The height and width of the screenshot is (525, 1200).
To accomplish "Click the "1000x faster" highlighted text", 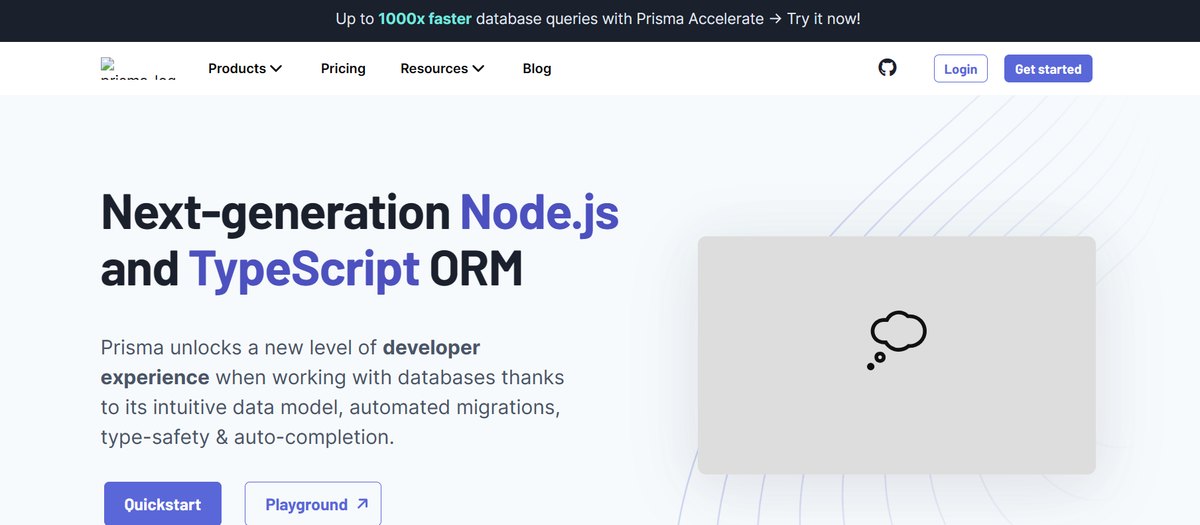I will coord(425,19).
